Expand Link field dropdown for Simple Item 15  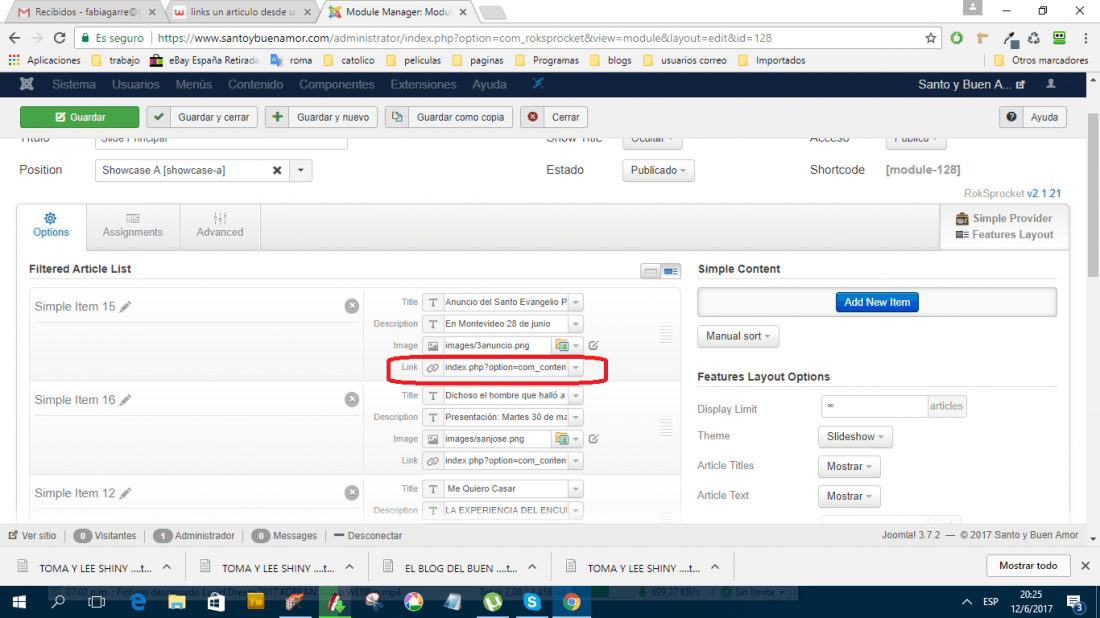coord(575,368)
